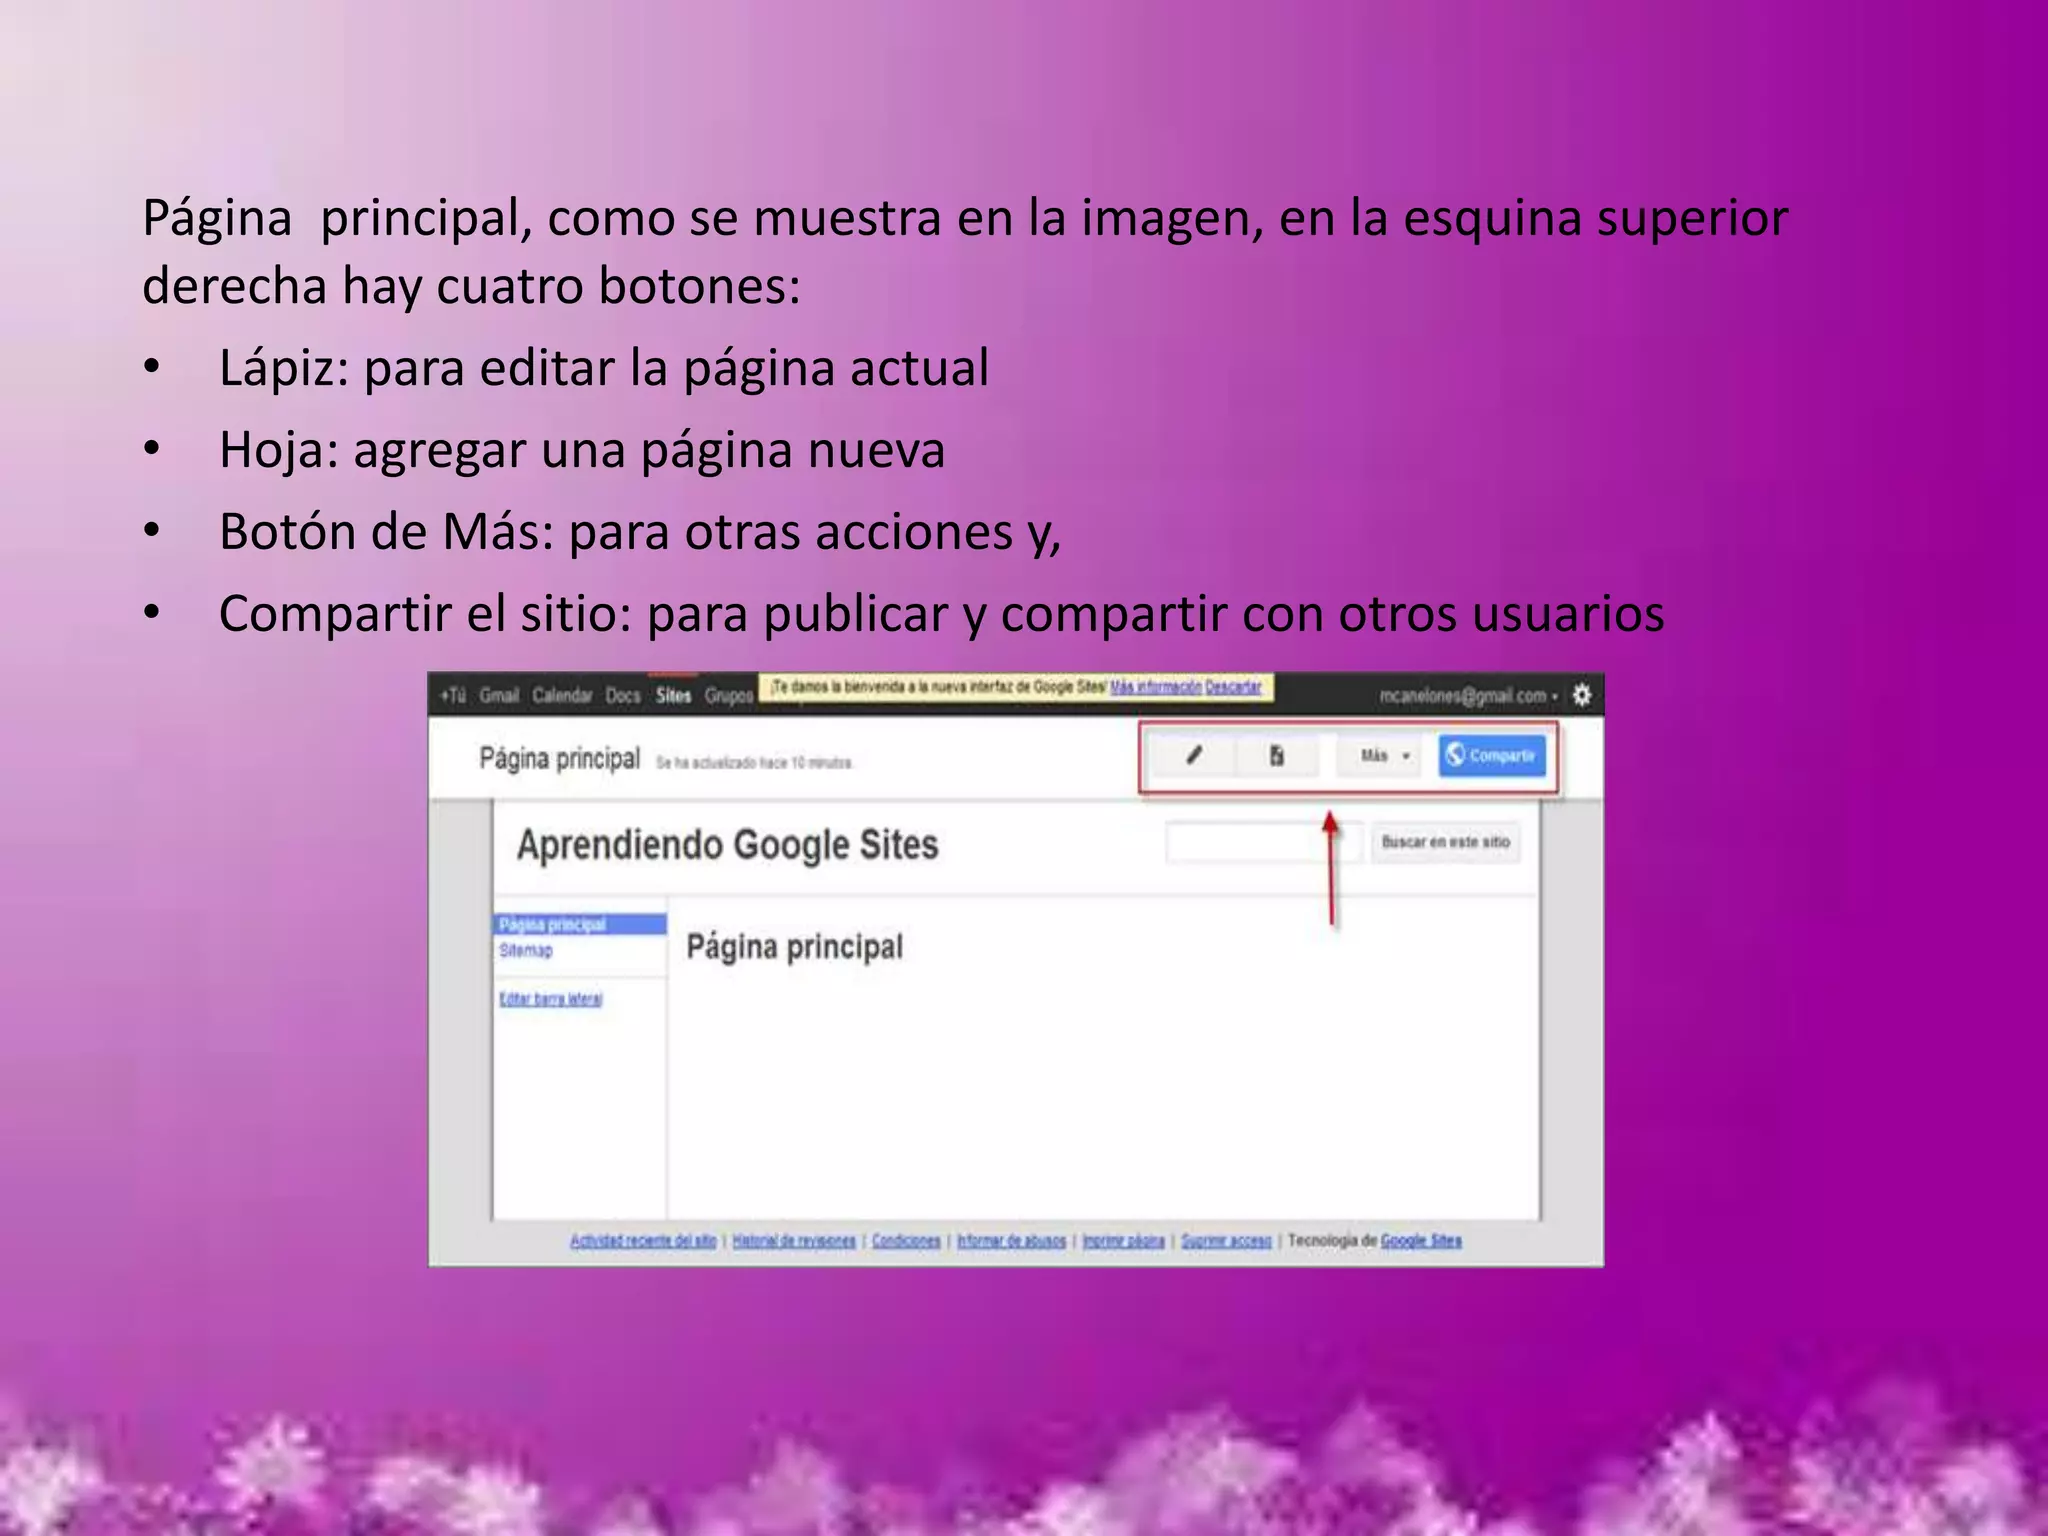Expand the mcanelones@gmail.com account dropdown
Screen dimensions: 2048x1536
[x=1468, y=695]
